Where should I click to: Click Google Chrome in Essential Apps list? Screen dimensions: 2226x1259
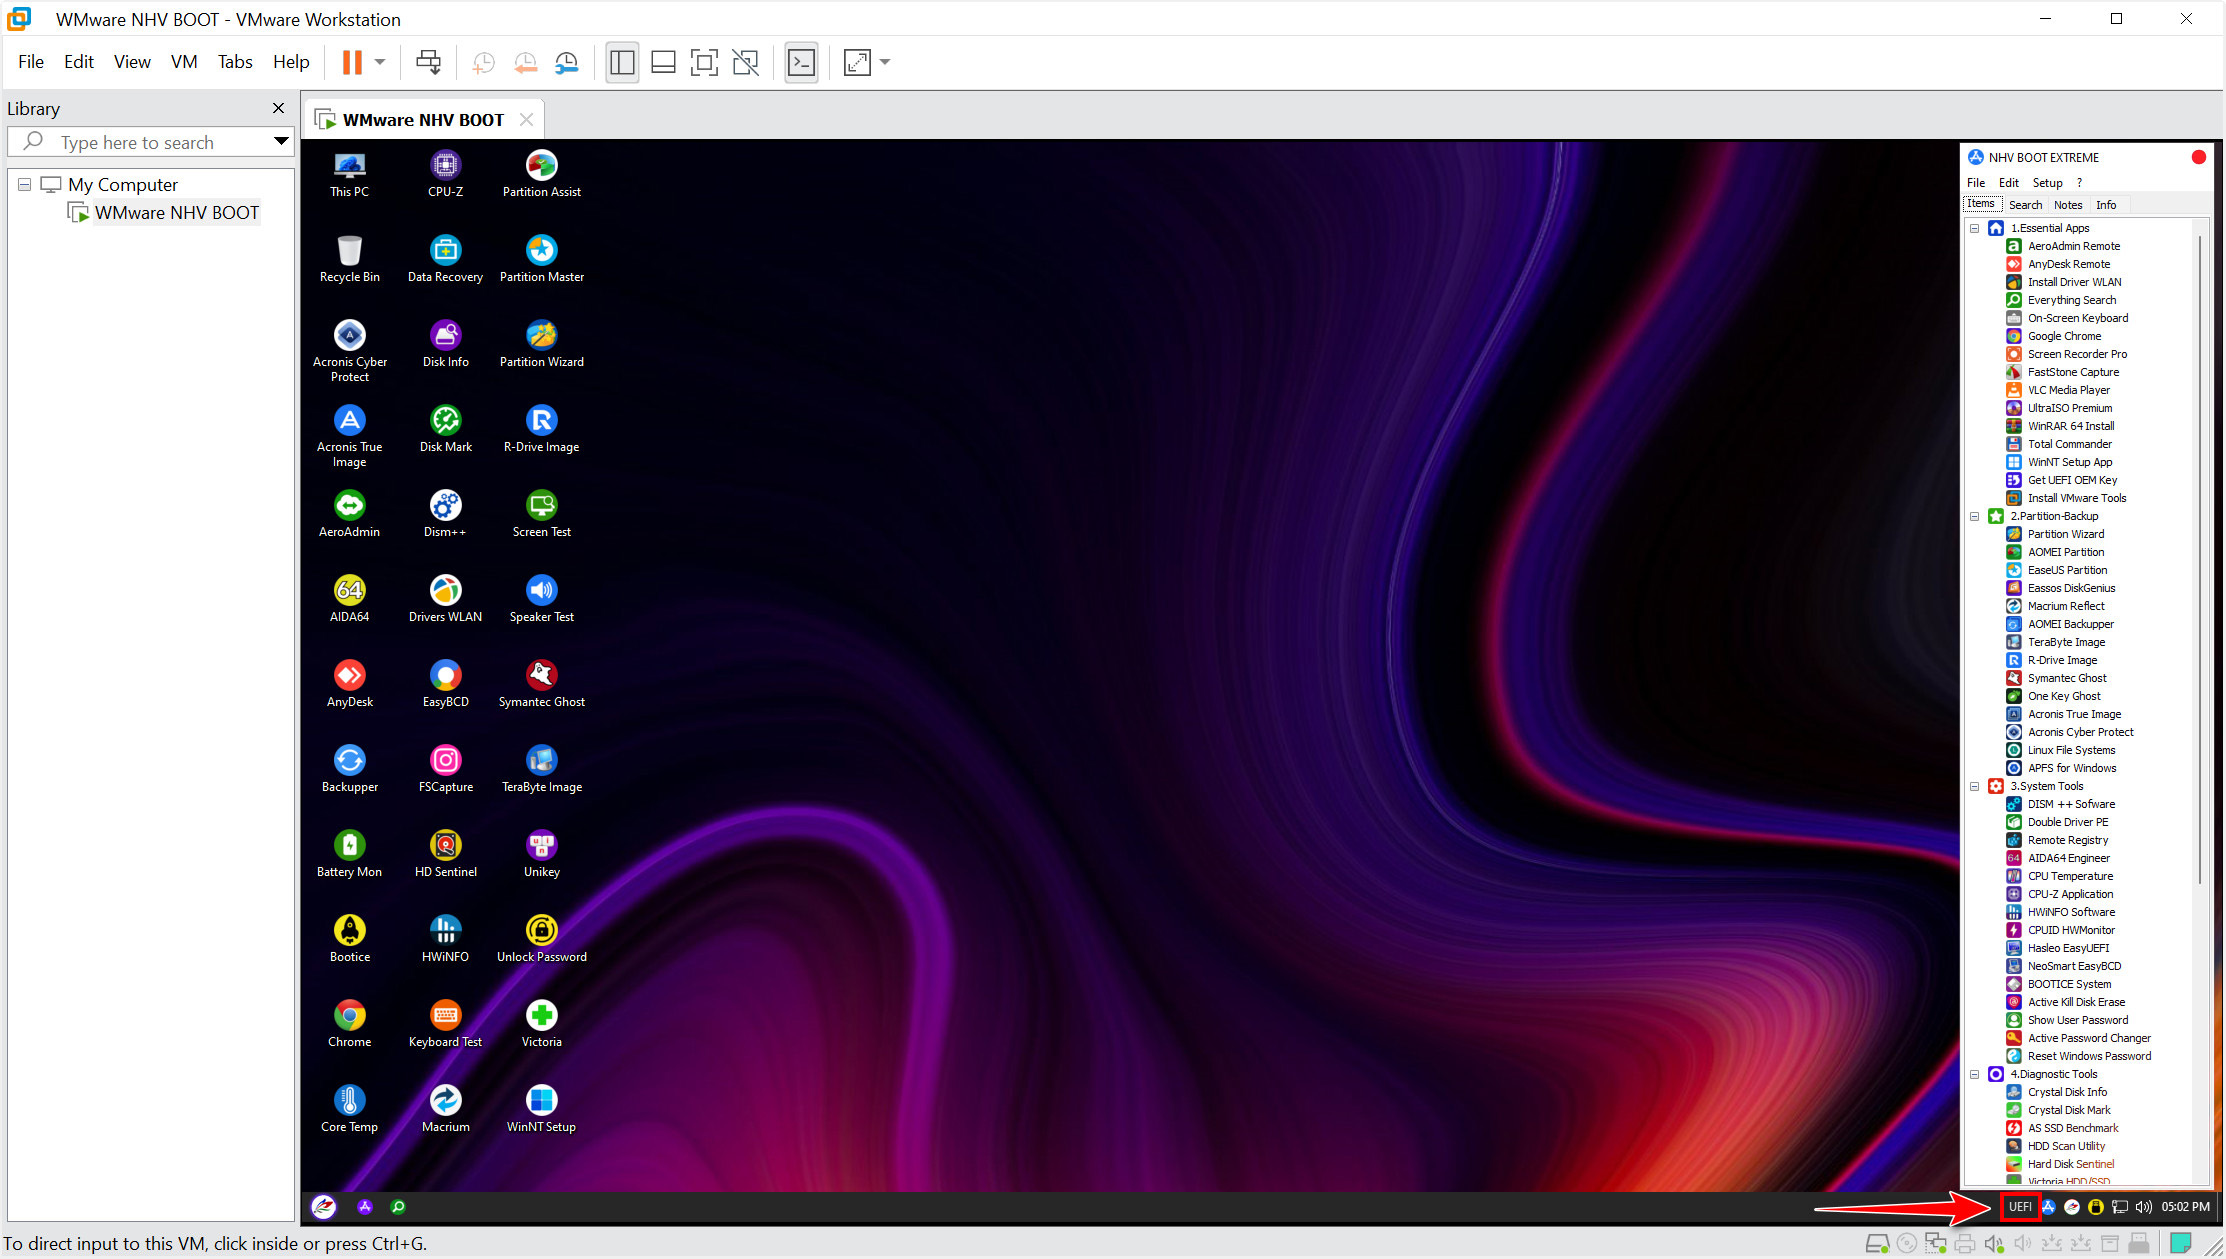pos(2063,336)
